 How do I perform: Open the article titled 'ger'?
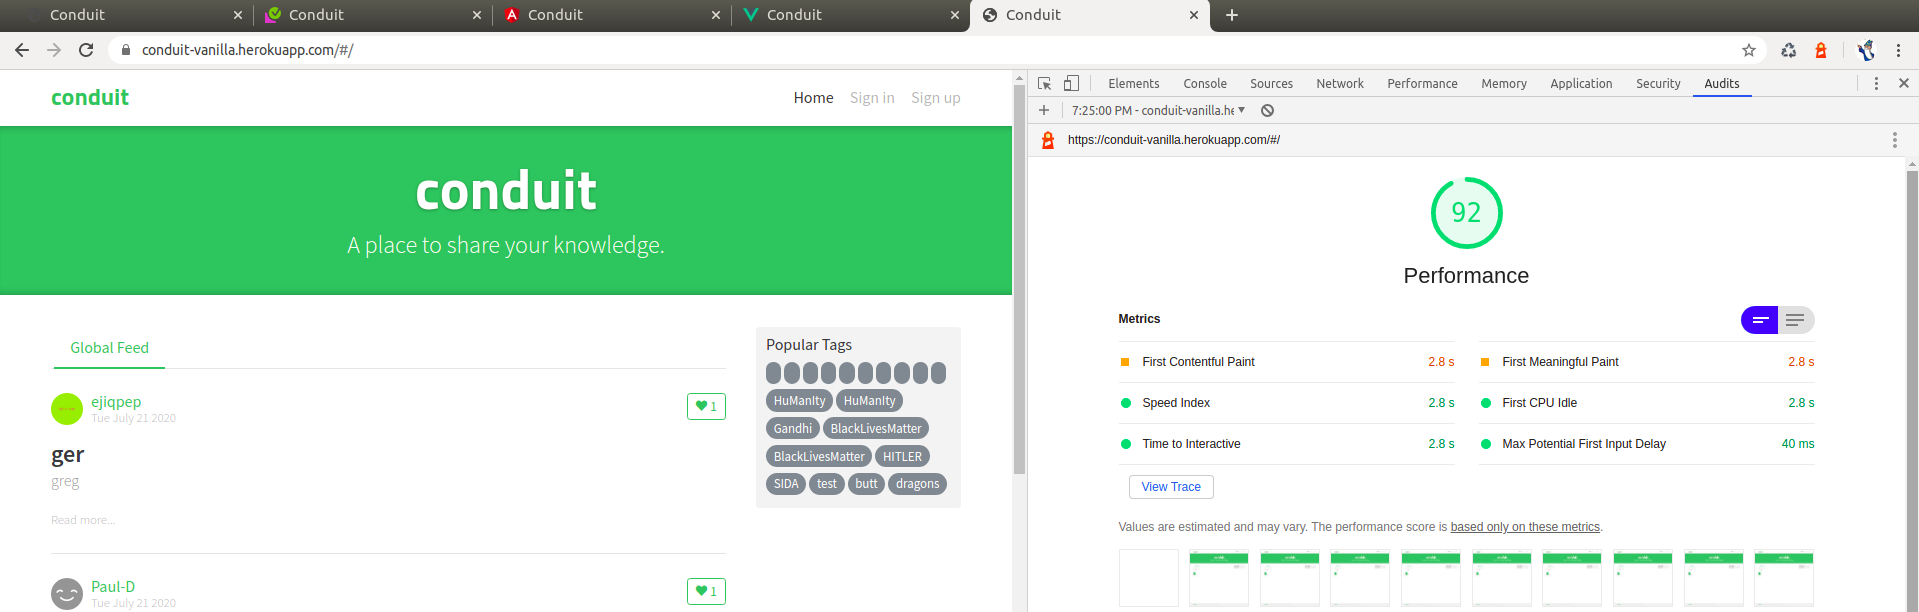point(67,455)
